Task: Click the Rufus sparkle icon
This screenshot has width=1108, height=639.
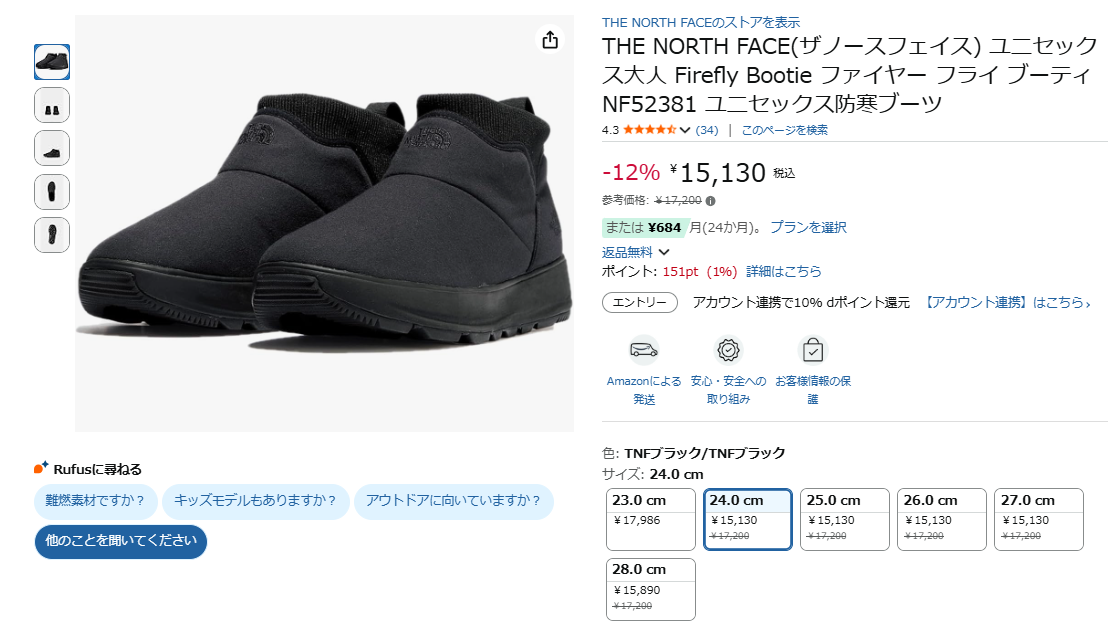Action: pos(41,468)
